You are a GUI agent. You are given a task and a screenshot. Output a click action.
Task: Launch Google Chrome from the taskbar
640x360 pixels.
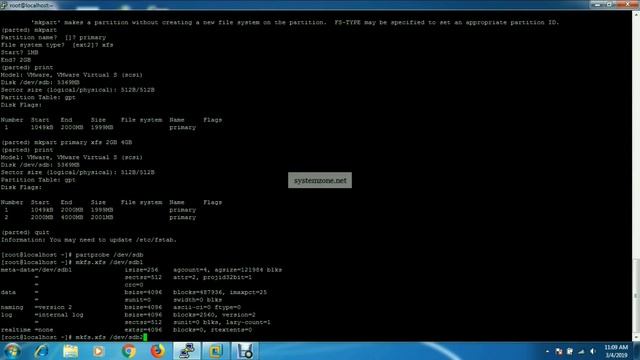tap(128, 351)
